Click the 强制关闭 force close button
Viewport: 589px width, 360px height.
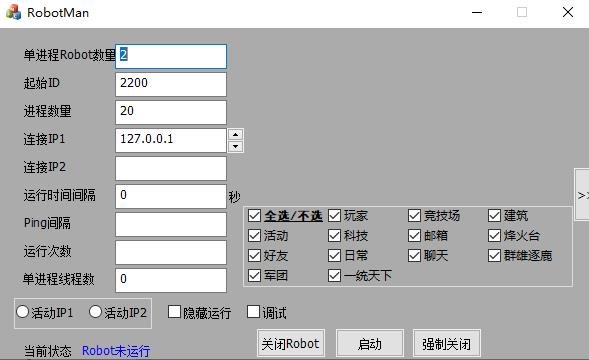coord(447,343)
